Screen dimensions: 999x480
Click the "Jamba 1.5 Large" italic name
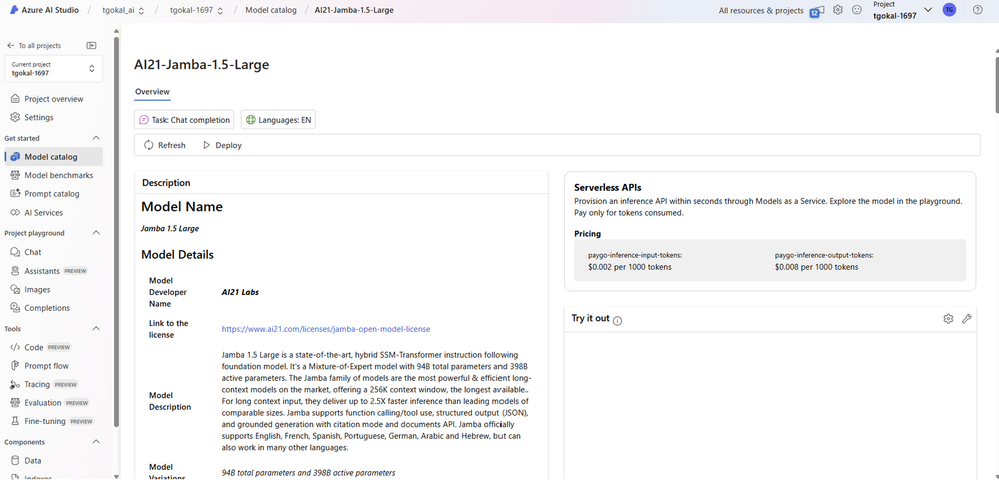[171, 228]
